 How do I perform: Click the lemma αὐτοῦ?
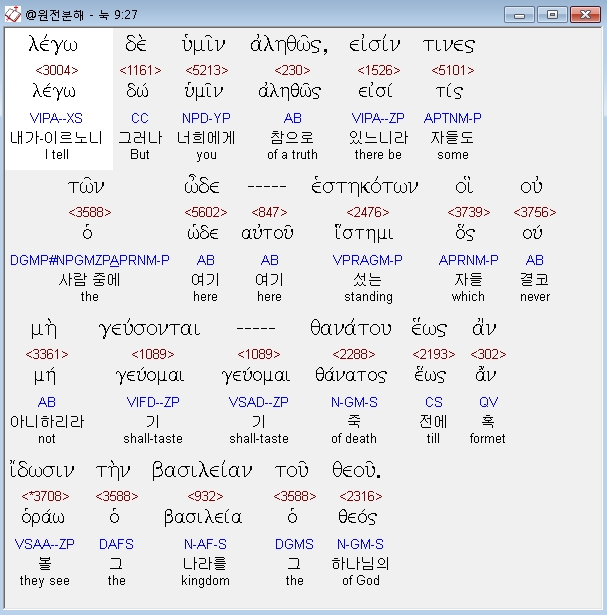click(x=267, y=233)
